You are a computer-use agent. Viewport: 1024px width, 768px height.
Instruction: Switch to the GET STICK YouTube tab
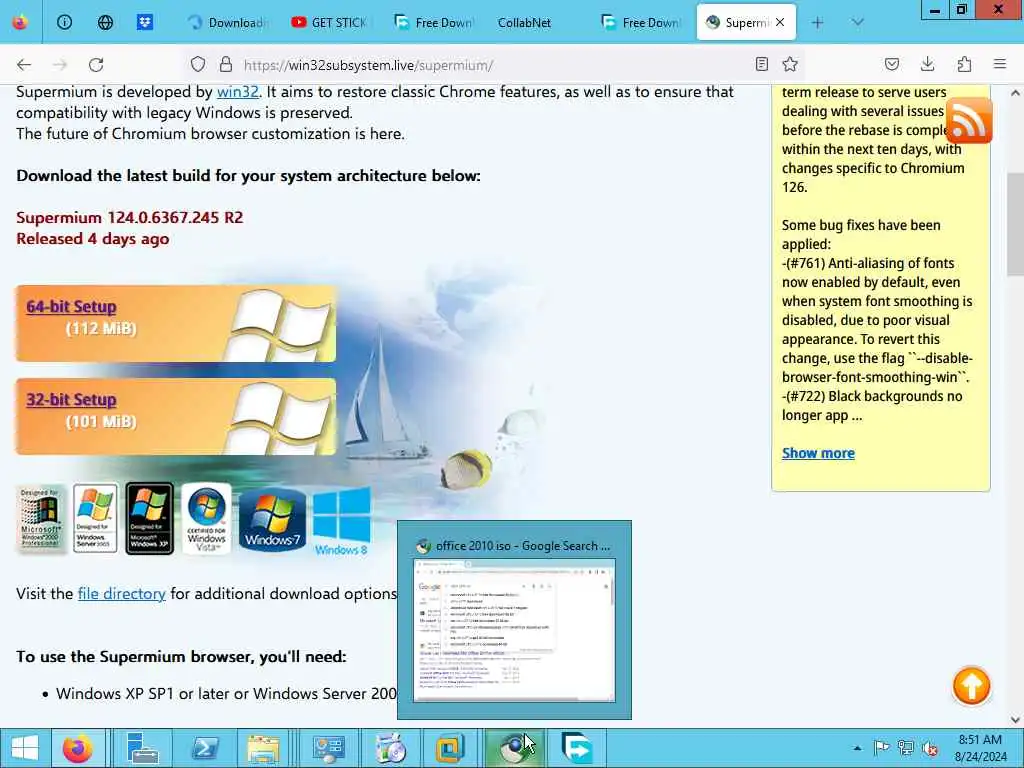coord(330,22)
